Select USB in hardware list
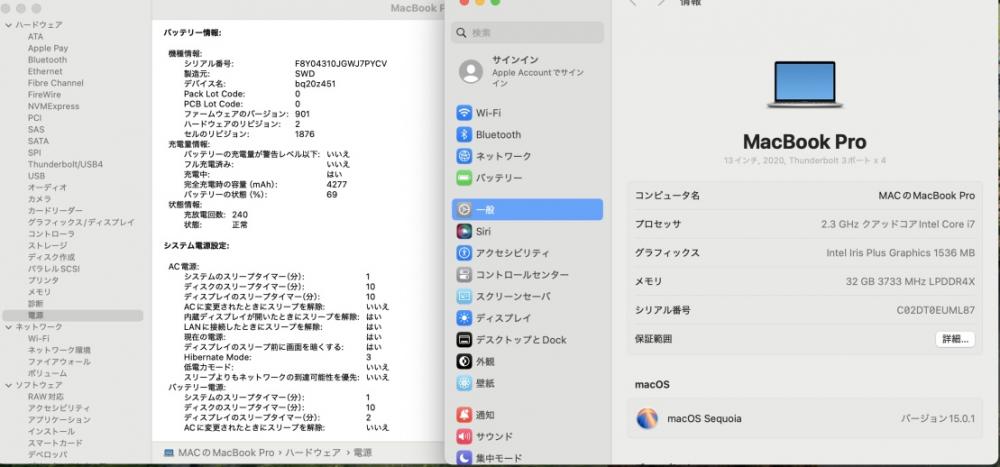Screen dimensions: 1000x467 click(36, 176)
